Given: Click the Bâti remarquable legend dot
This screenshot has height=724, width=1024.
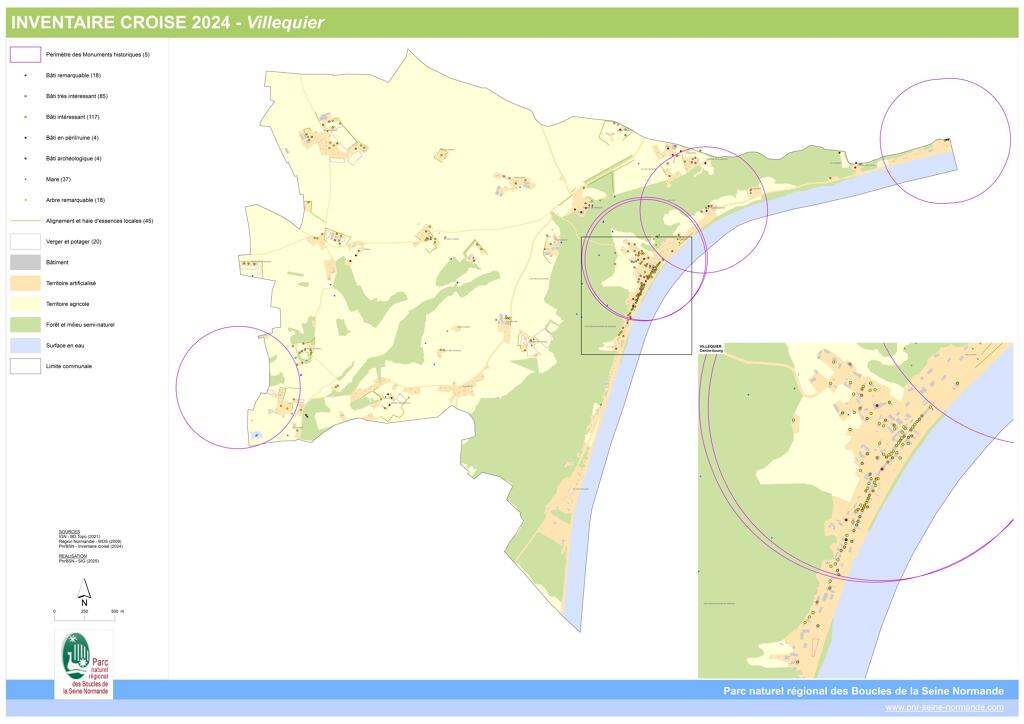Looking at the screenshot, I should pos(23,75).
